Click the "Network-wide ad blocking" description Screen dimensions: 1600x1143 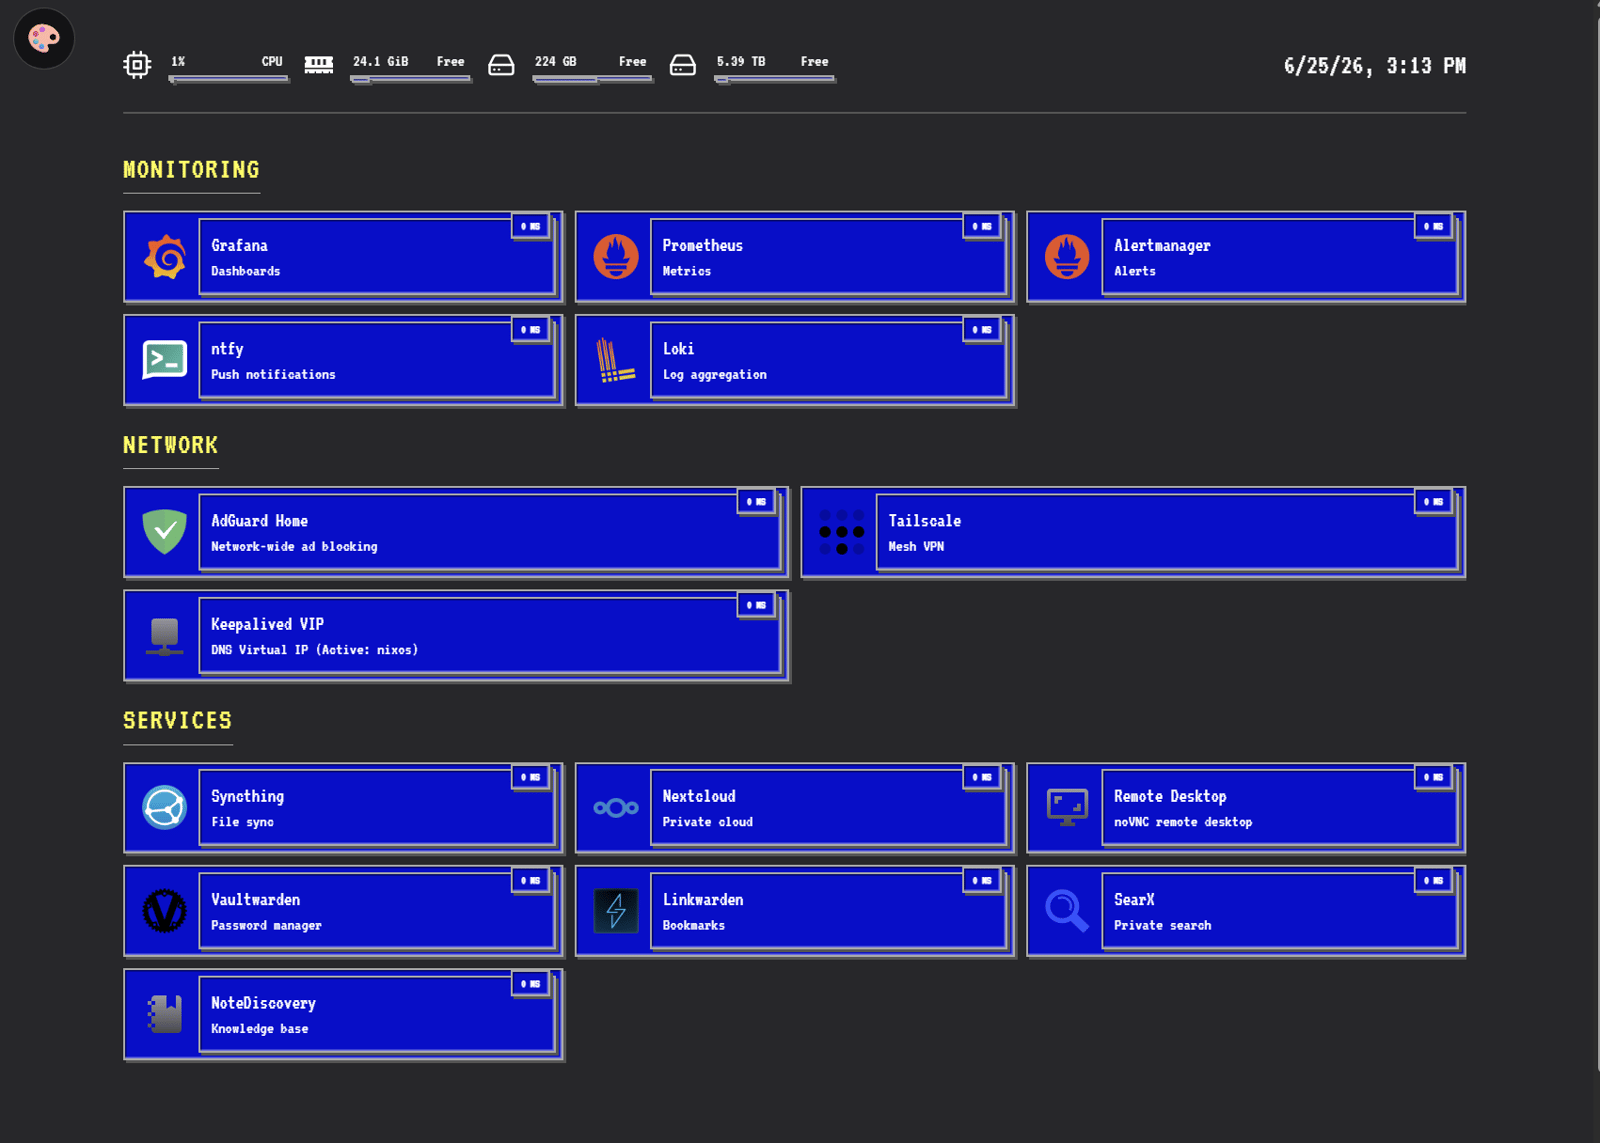[x=294, y=546]
